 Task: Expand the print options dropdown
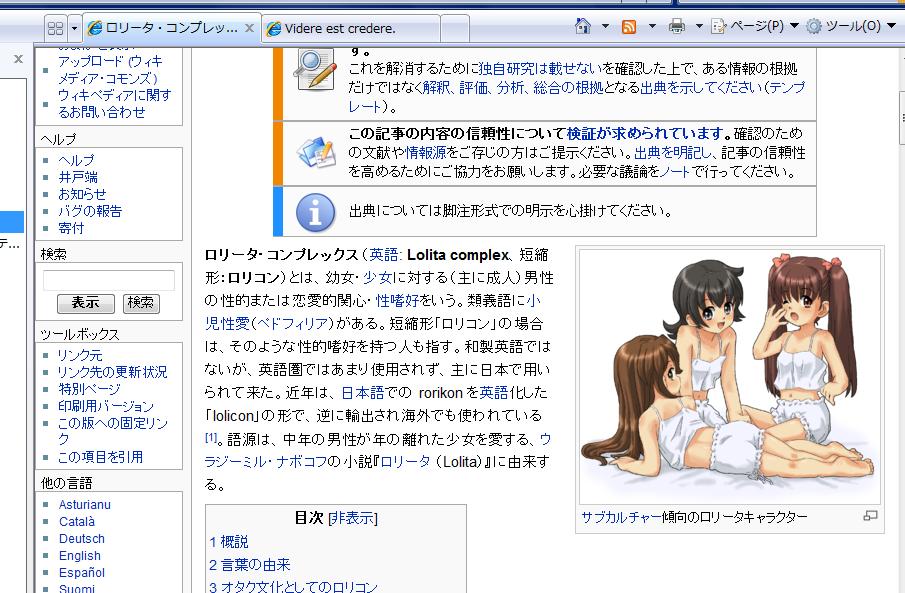click(699, 26)
